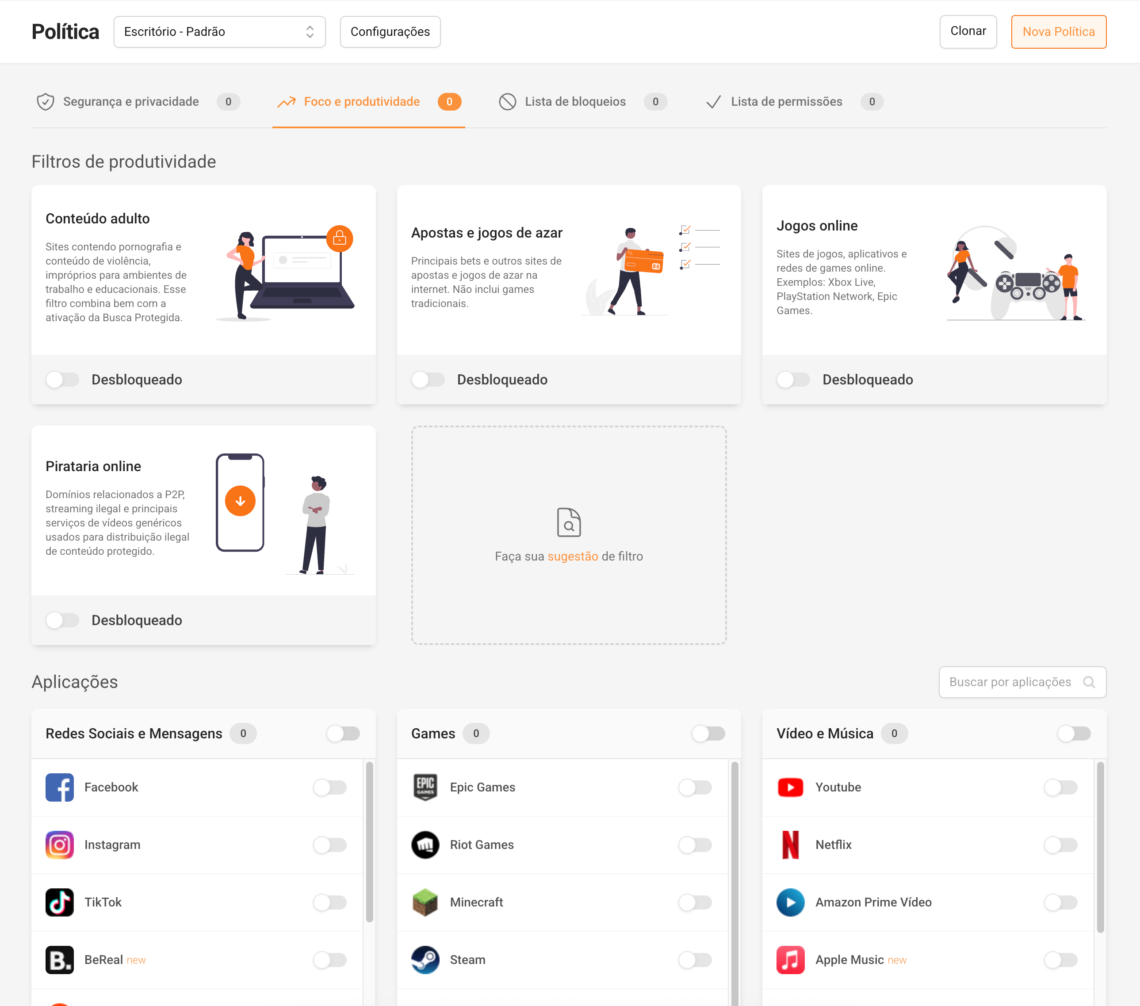Viewport: 1140px width, 1006px height.
Task: Click the Nova Política button
Action: point(1058,31)
